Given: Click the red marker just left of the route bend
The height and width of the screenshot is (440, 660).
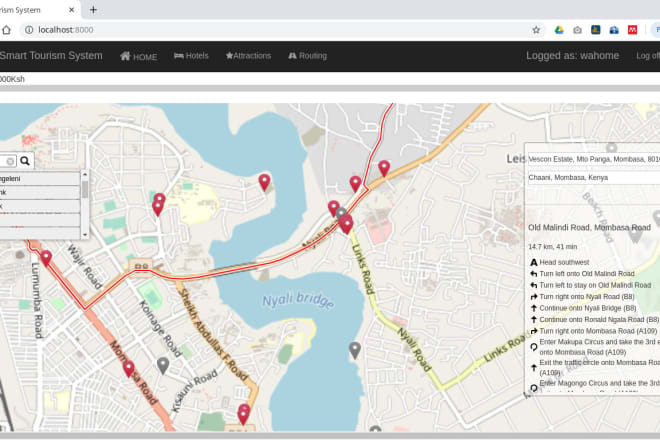Looking at the screenshot, I should click(x=356, y=184).
